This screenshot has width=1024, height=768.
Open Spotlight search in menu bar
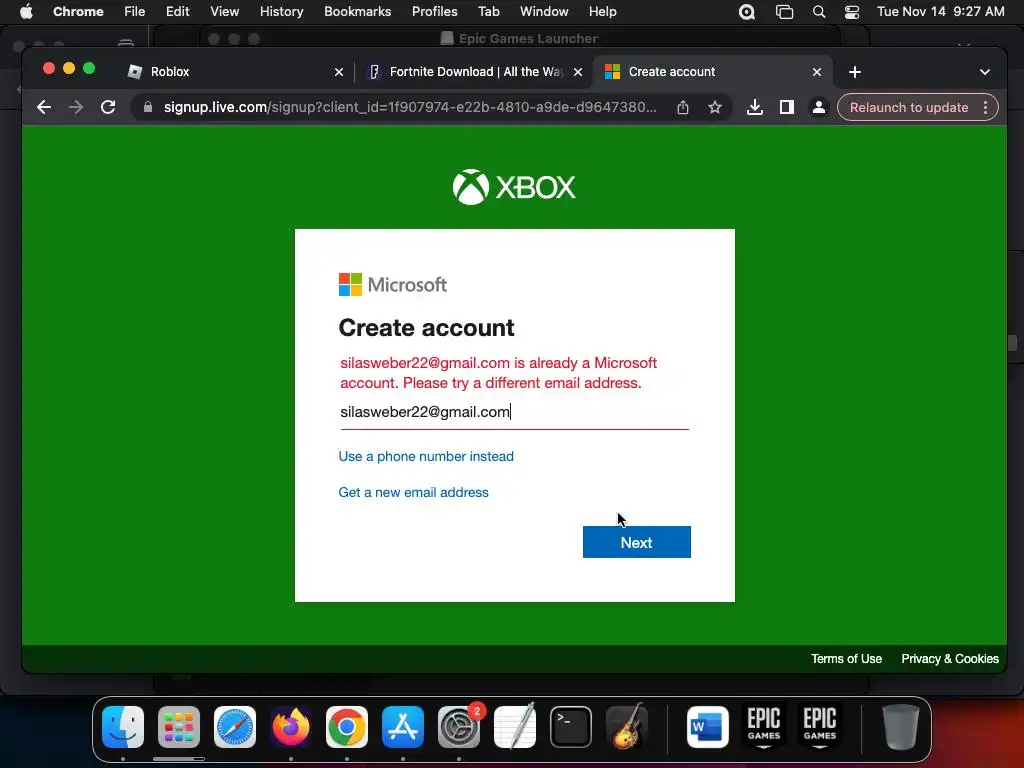(x=819, y=12)
